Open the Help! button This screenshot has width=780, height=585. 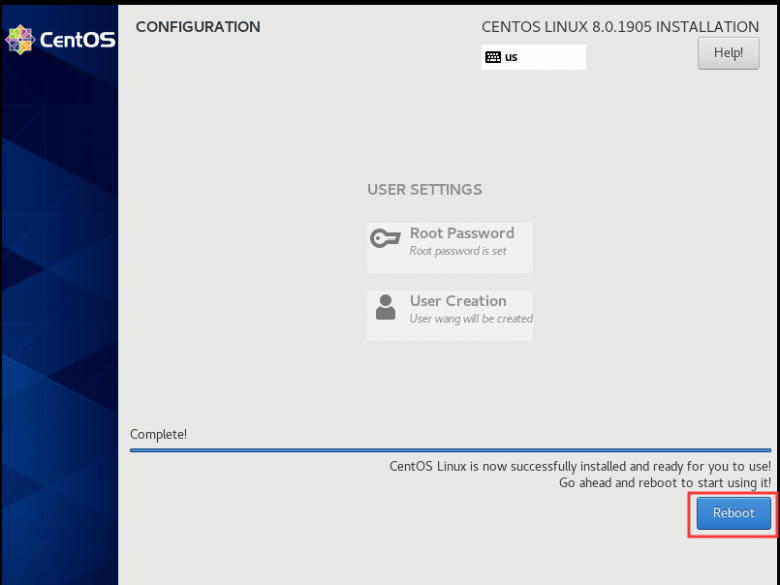pyautogui.click(x=728, y=53)
